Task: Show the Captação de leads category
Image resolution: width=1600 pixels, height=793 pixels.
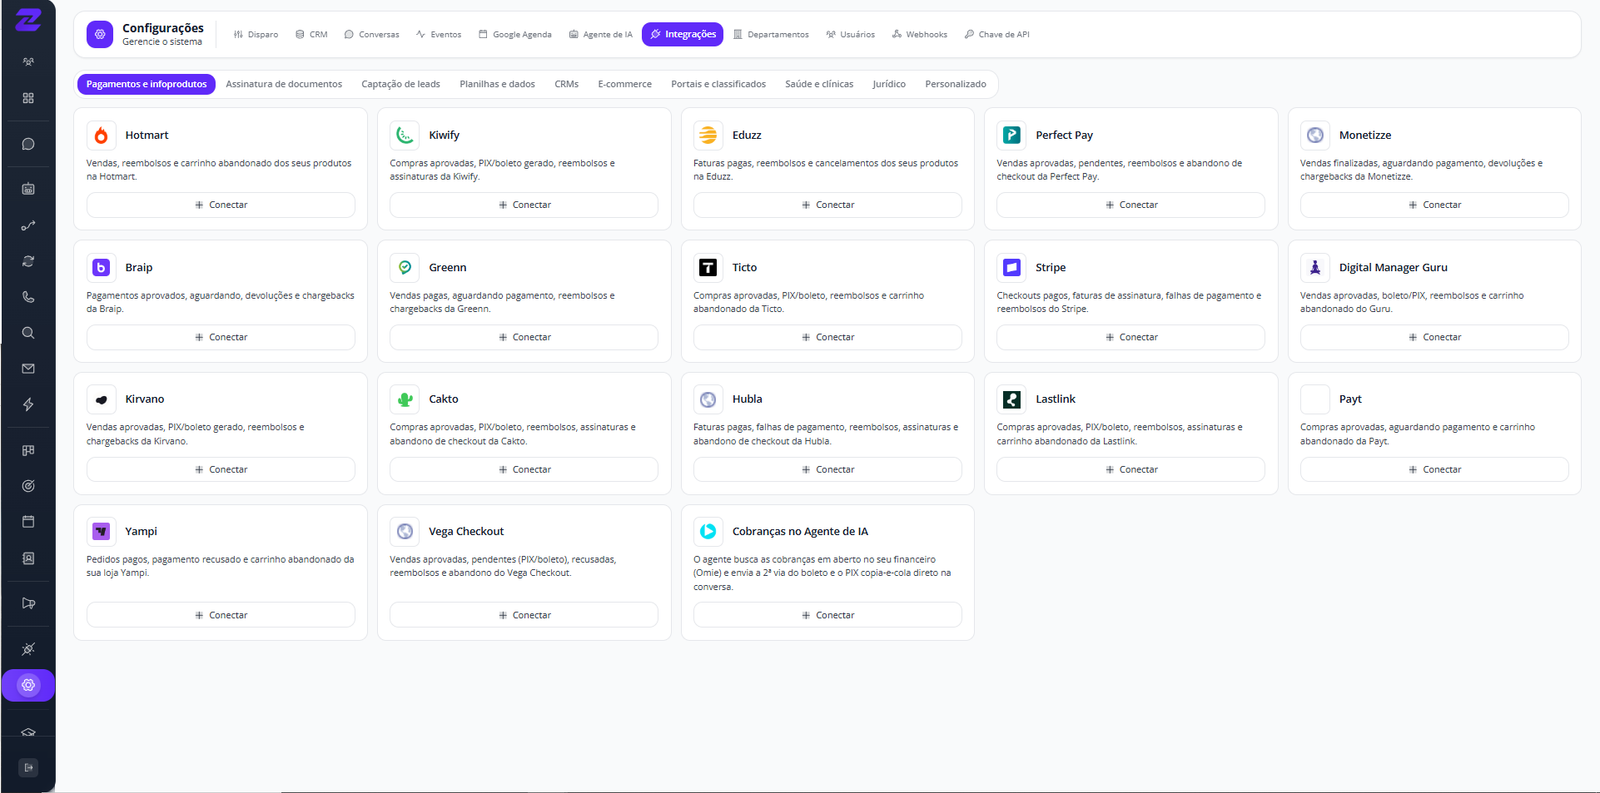Action: pyautogui.click(x=401, y=84)
